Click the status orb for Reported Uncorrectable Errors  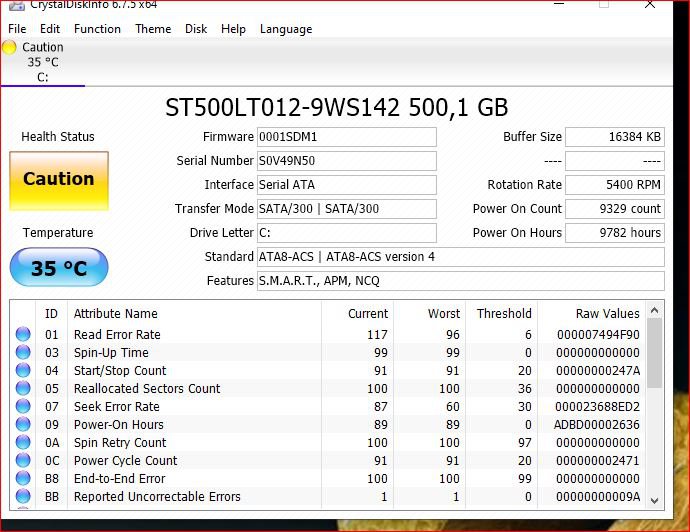[23, 497]
